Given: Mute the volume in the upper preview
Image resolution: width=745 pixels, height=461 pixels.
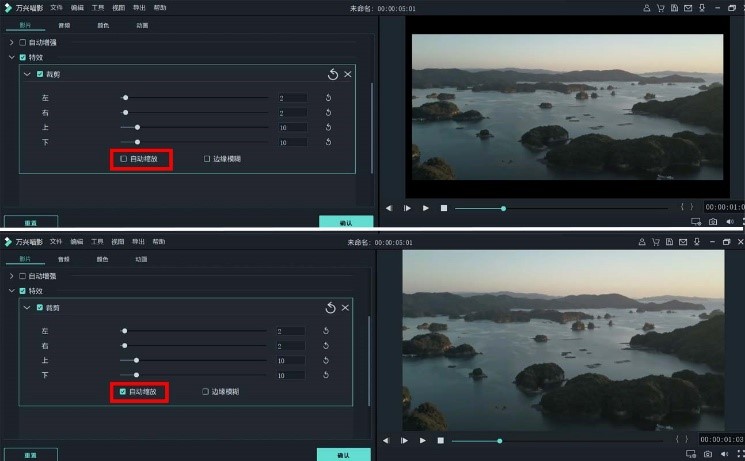Looking at the screenshot, I should pos(730,221).
